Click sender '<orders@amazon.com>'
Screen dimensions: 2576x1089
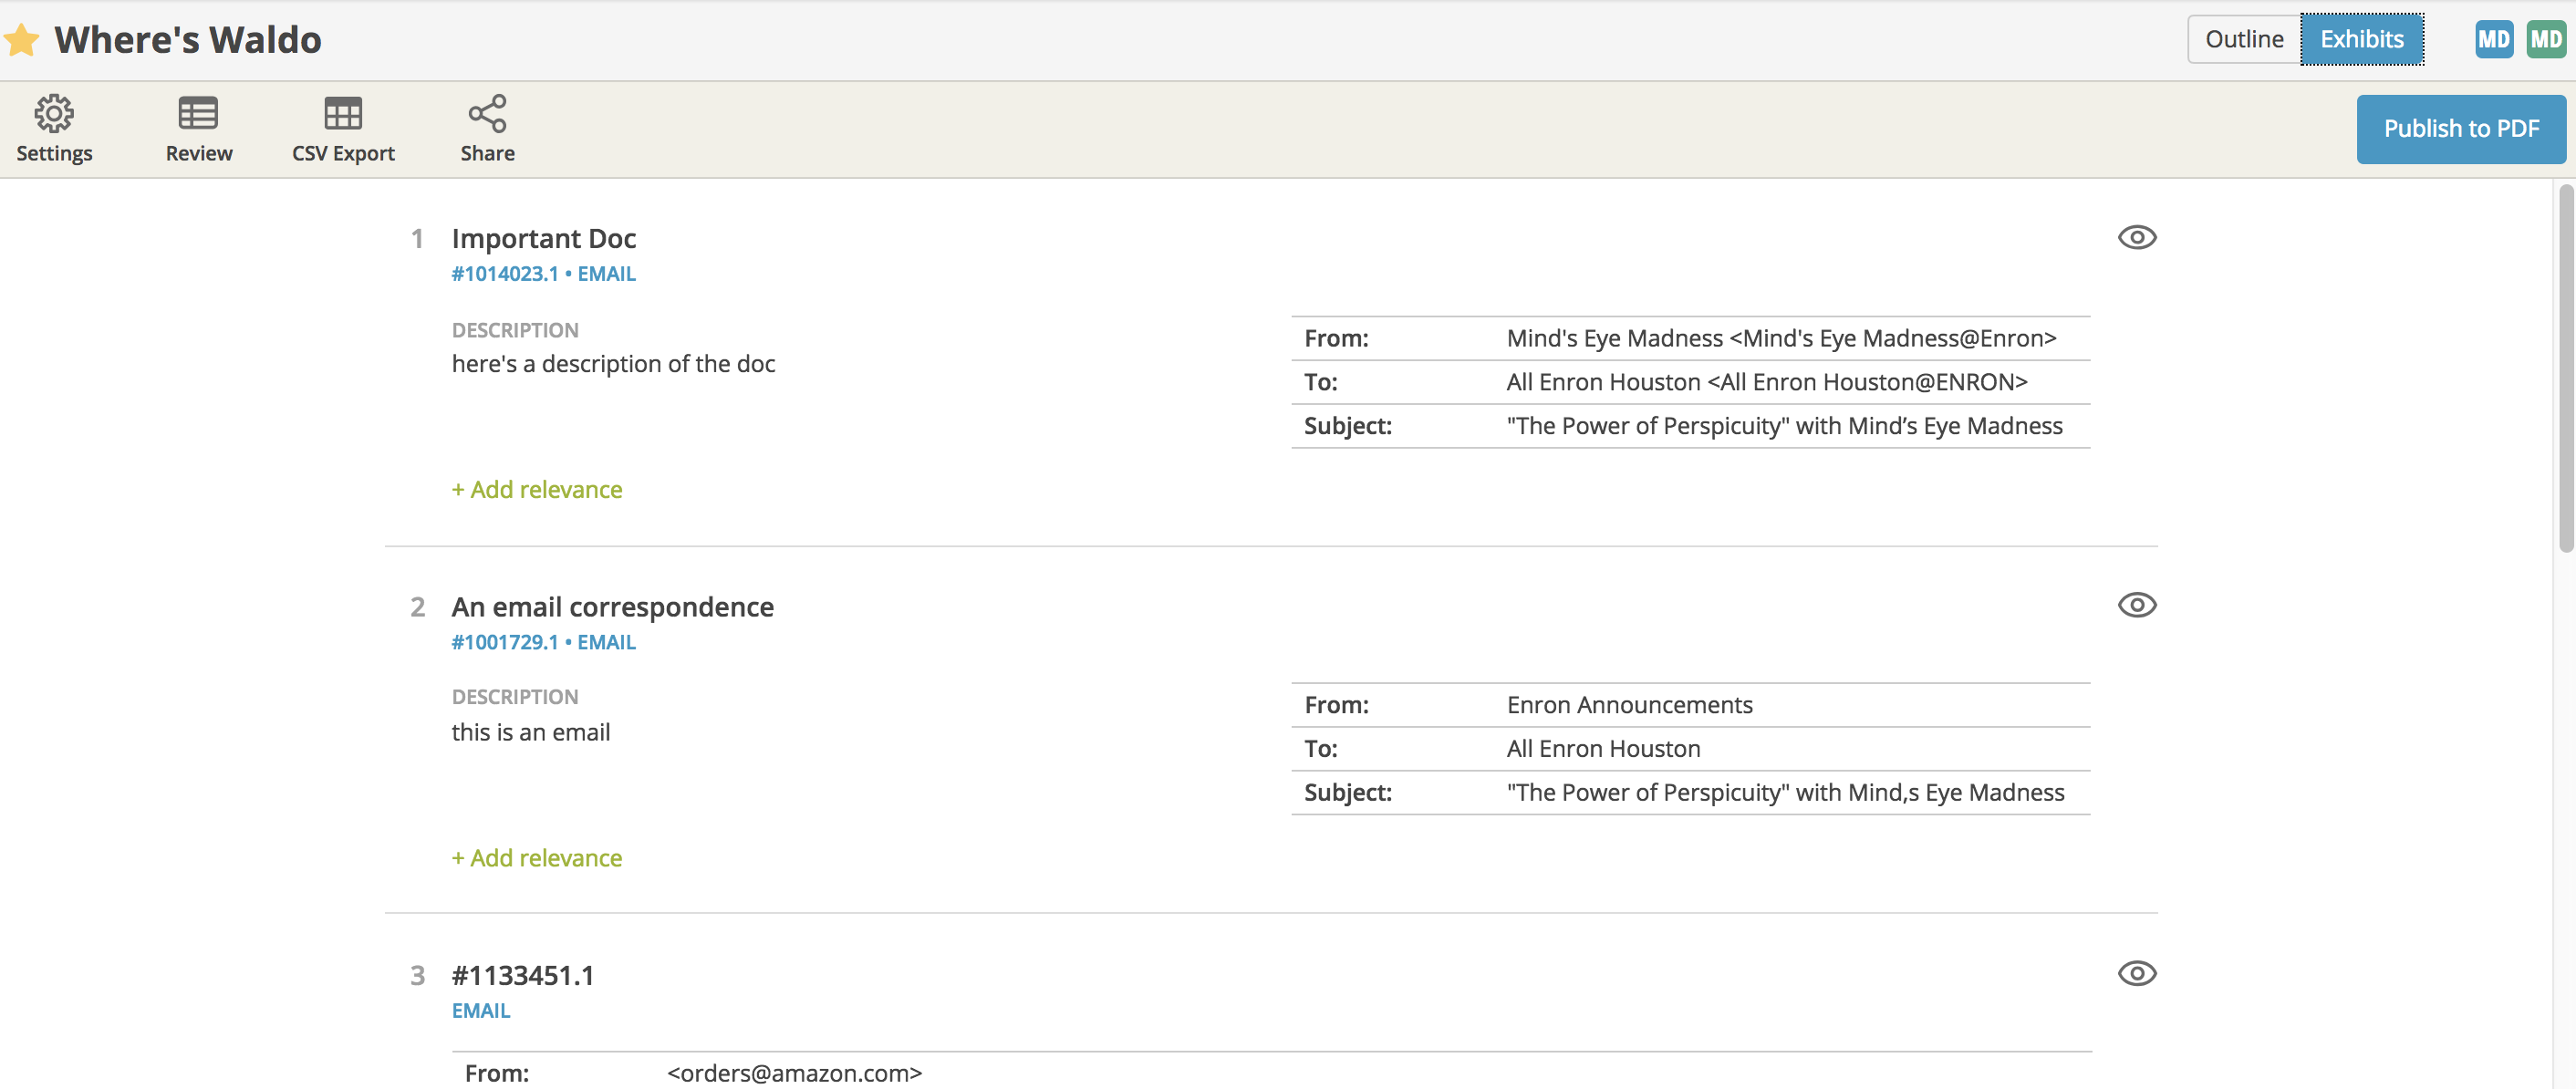(x=794, y=1073)
